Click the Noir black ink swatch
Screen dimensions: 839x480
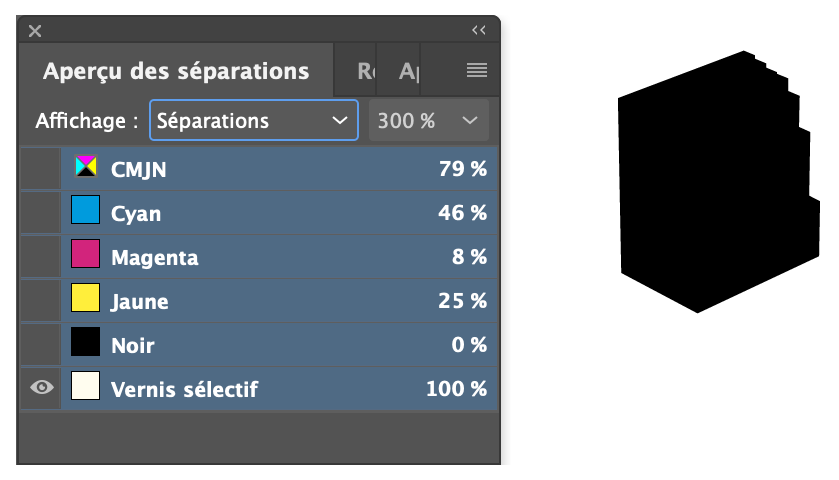click(x=86, y=344)
